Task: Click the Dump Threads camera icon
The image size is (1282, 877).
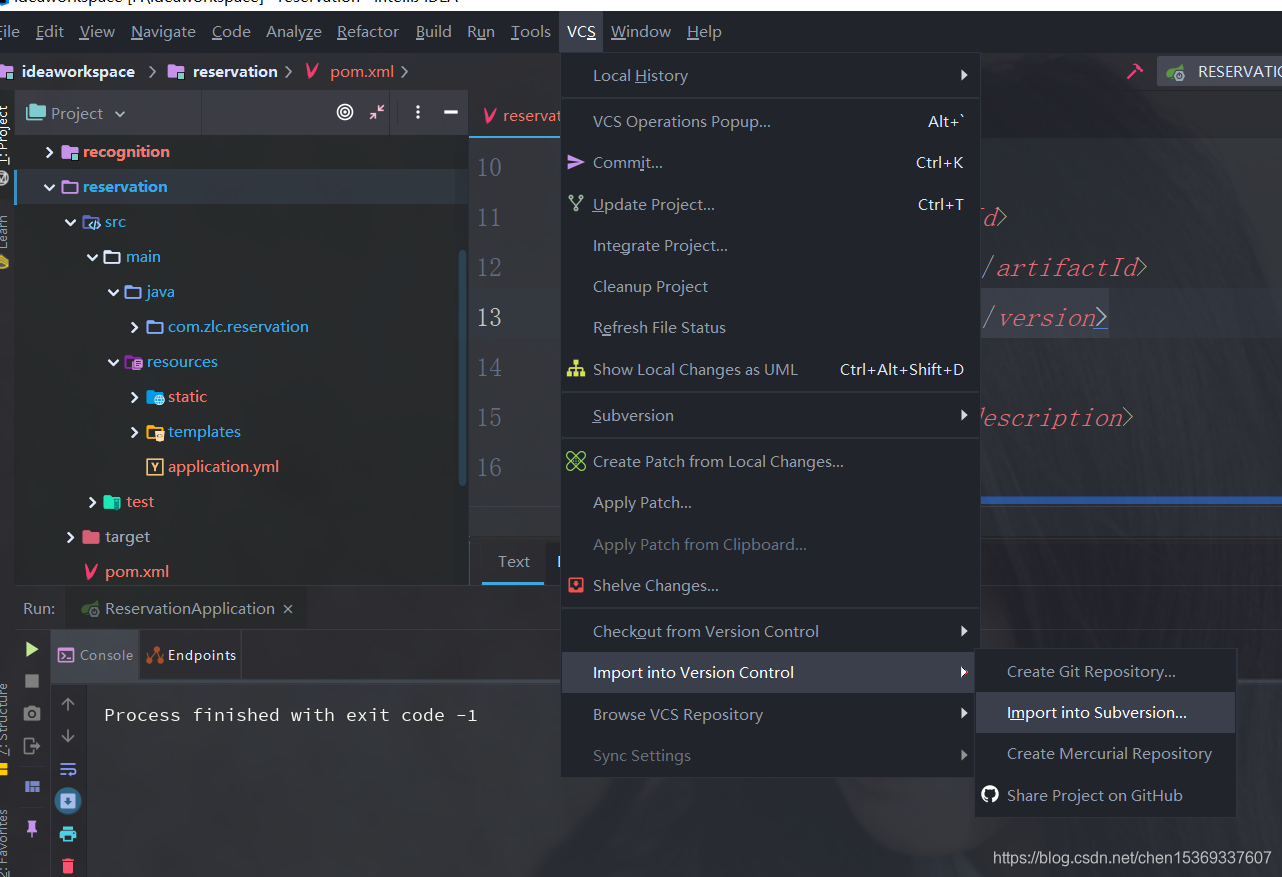Action: [32, 713]
